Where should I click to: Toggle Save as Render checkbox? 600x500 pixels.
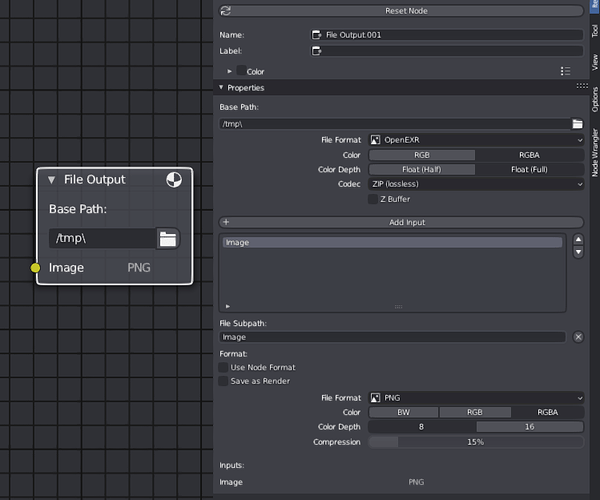(223, 381)
